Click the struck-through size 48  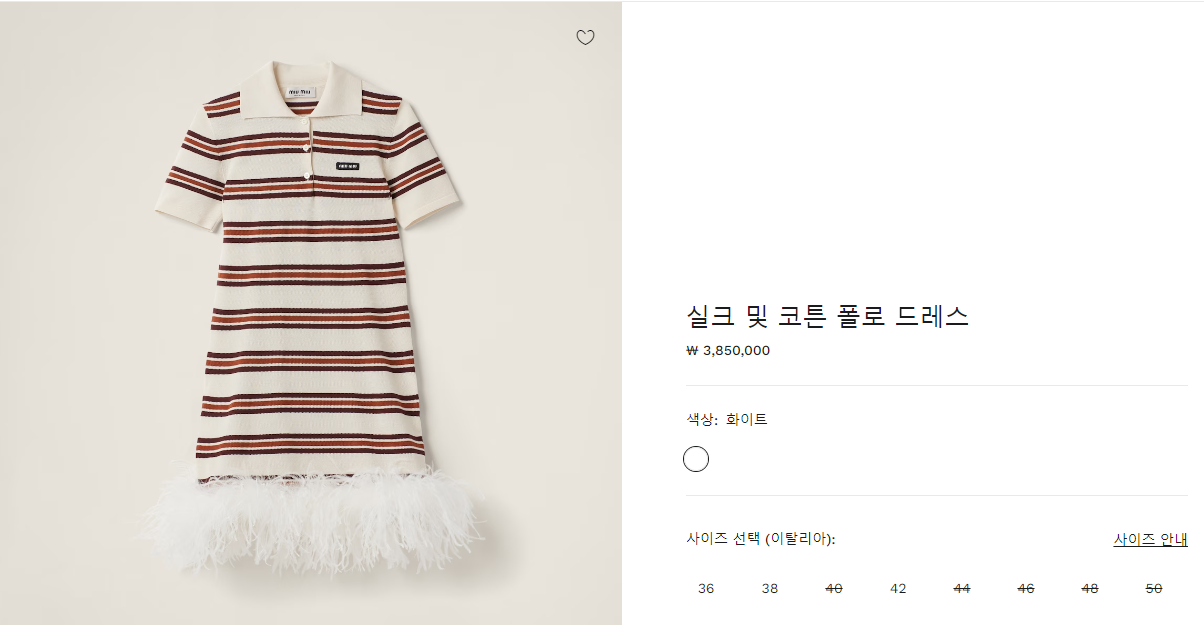(x=1090, y=588)
